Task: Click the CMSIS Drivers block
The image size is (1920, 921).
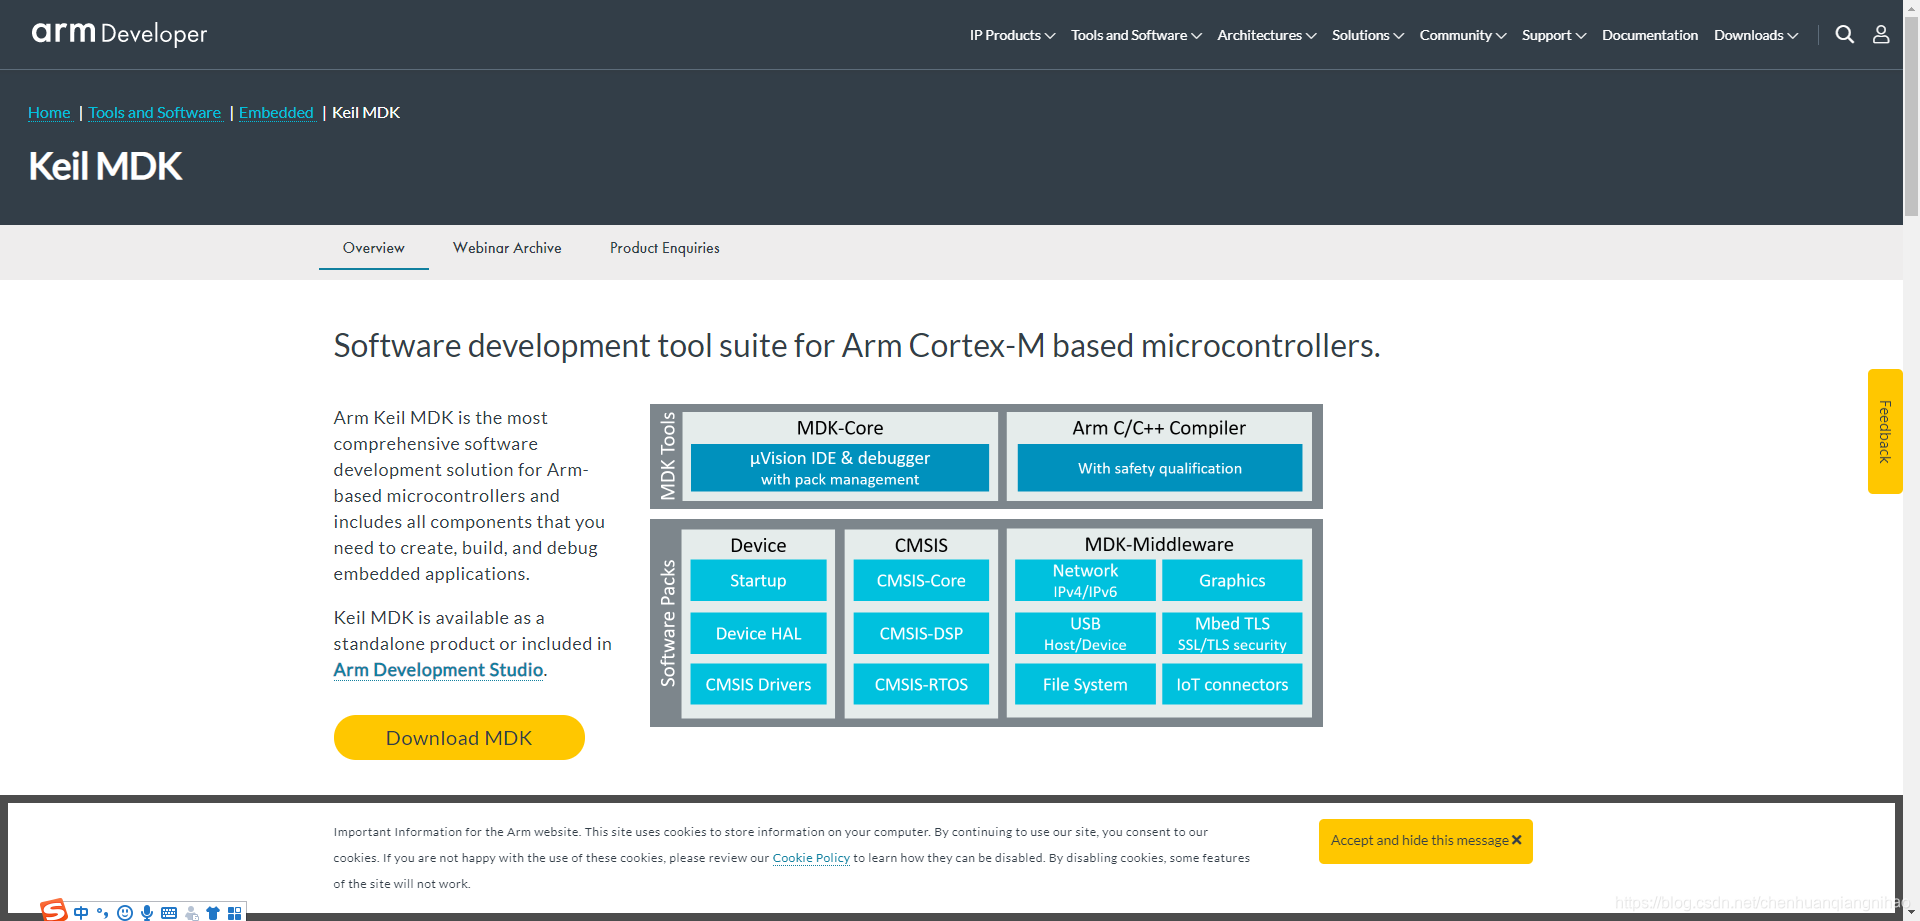Action: click(758, 684)
